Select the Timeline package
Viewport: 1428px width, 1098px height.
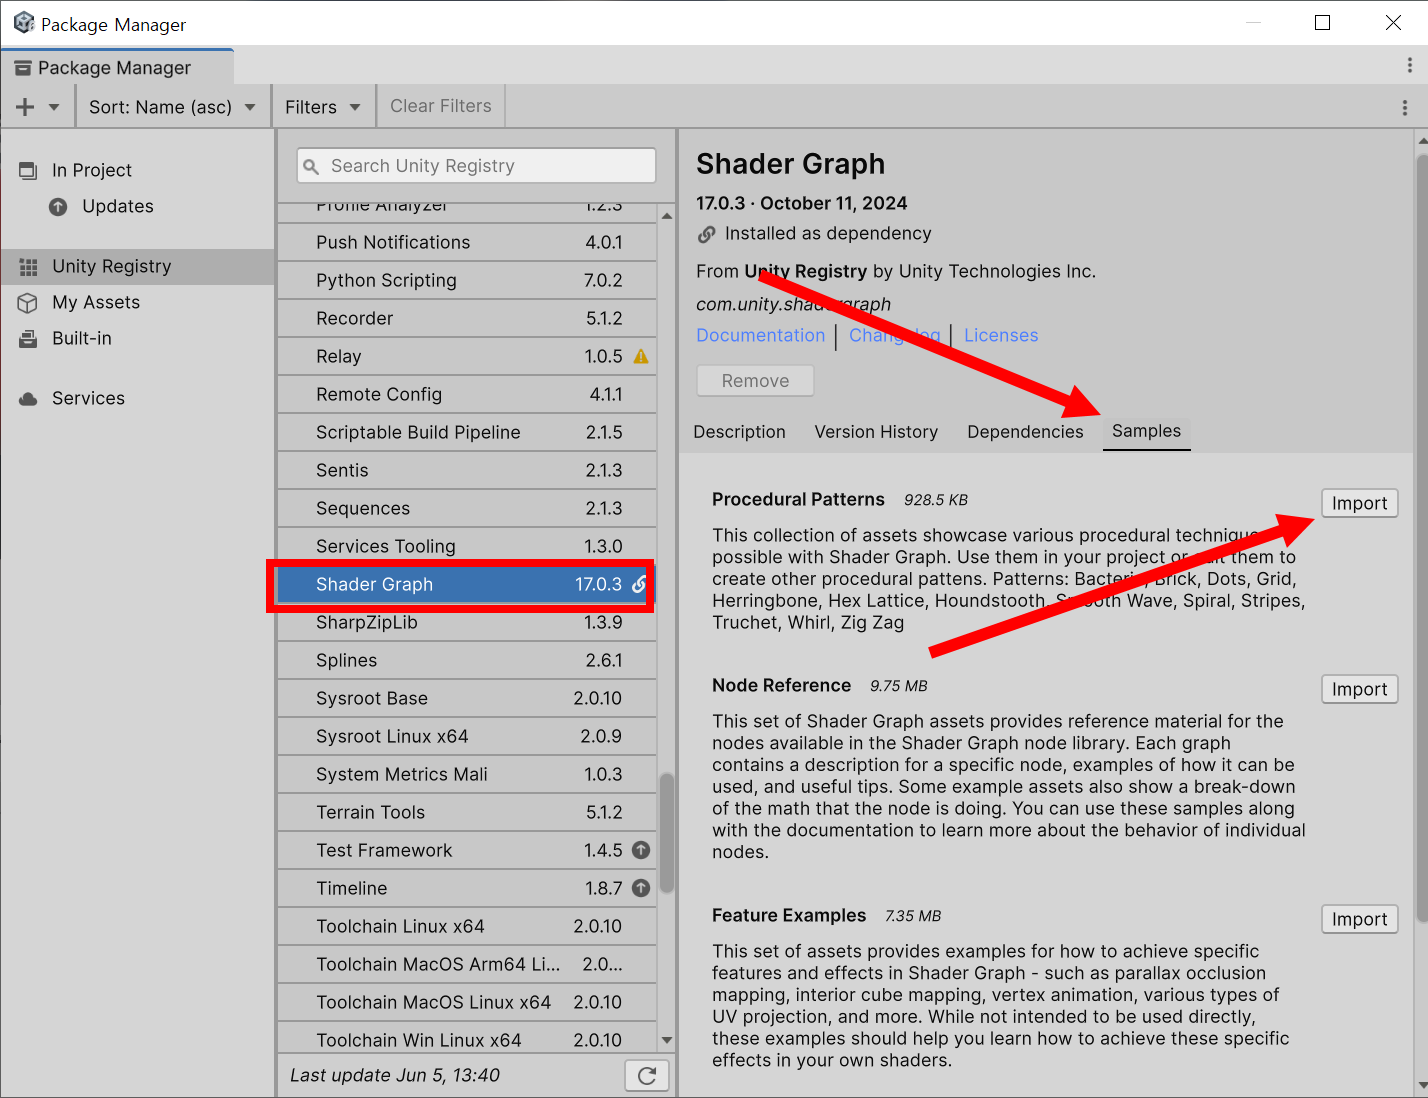click(x=466, y=888)
